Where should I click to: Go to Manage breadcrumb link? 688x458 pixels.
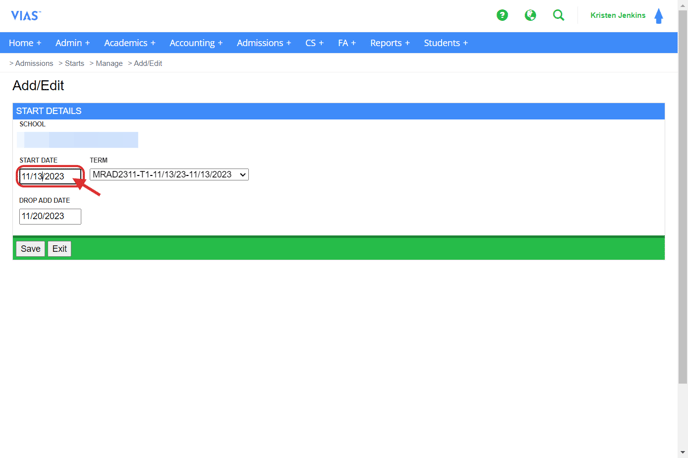click(x=109, y=63)
